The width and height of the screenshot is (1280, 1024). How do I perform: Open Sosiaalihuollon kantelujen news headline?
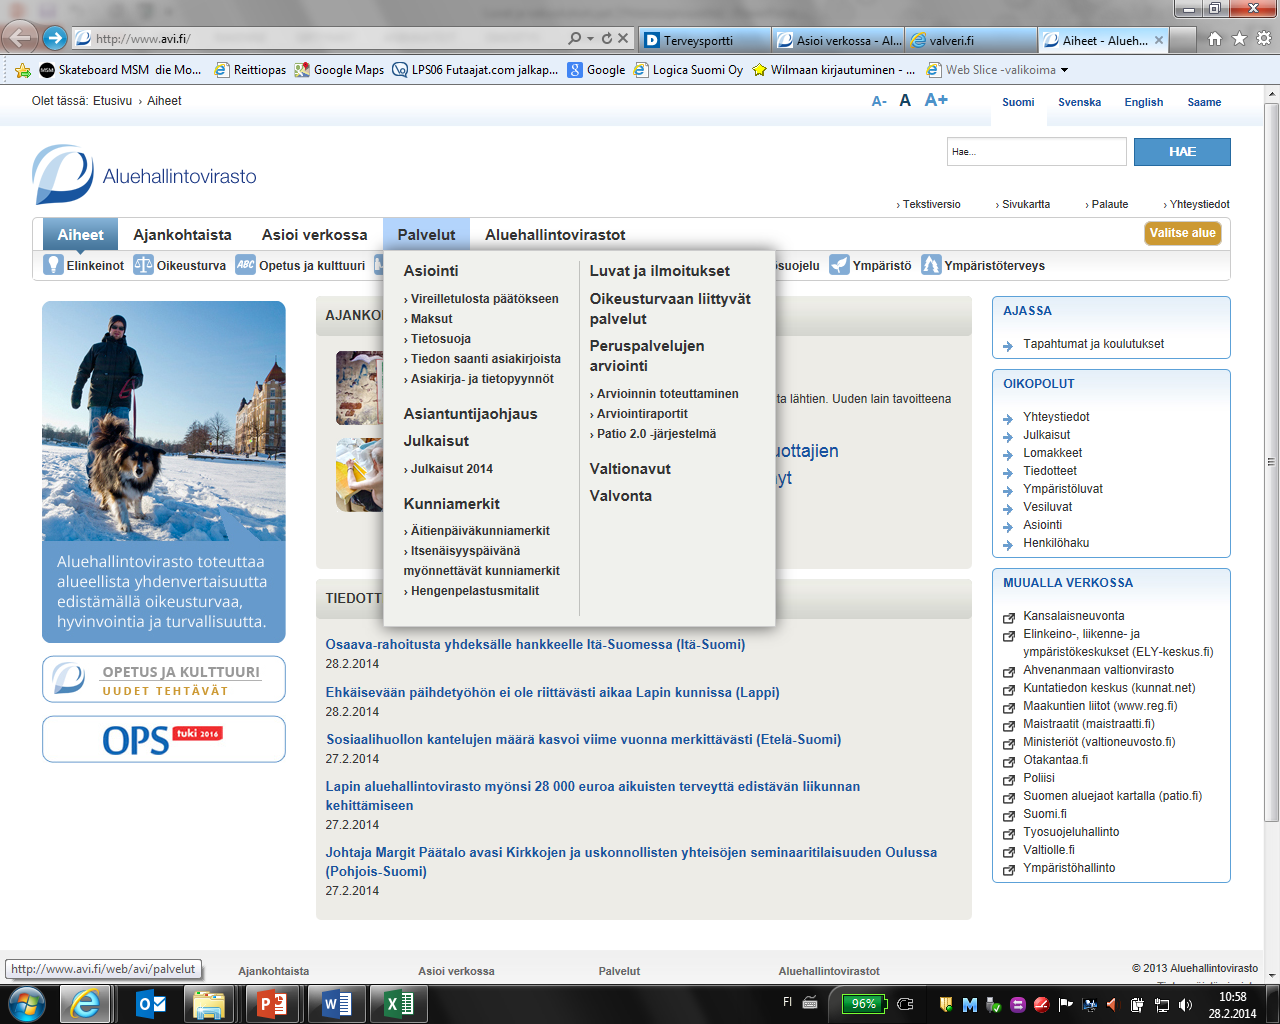coord(583,740)
